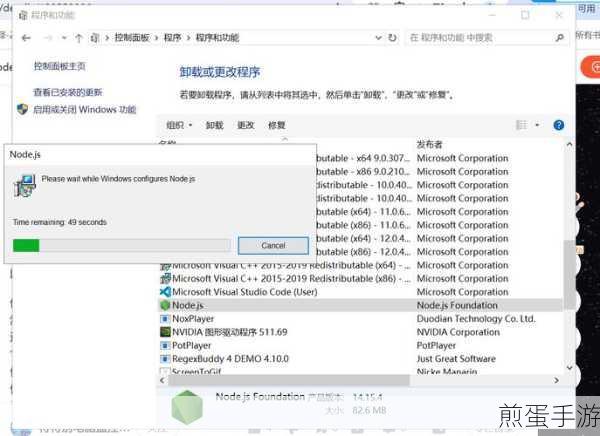Screen dimensions: 600x436
Task: Click 程序 breadcrumb in address bar
Action: (172, 38)
